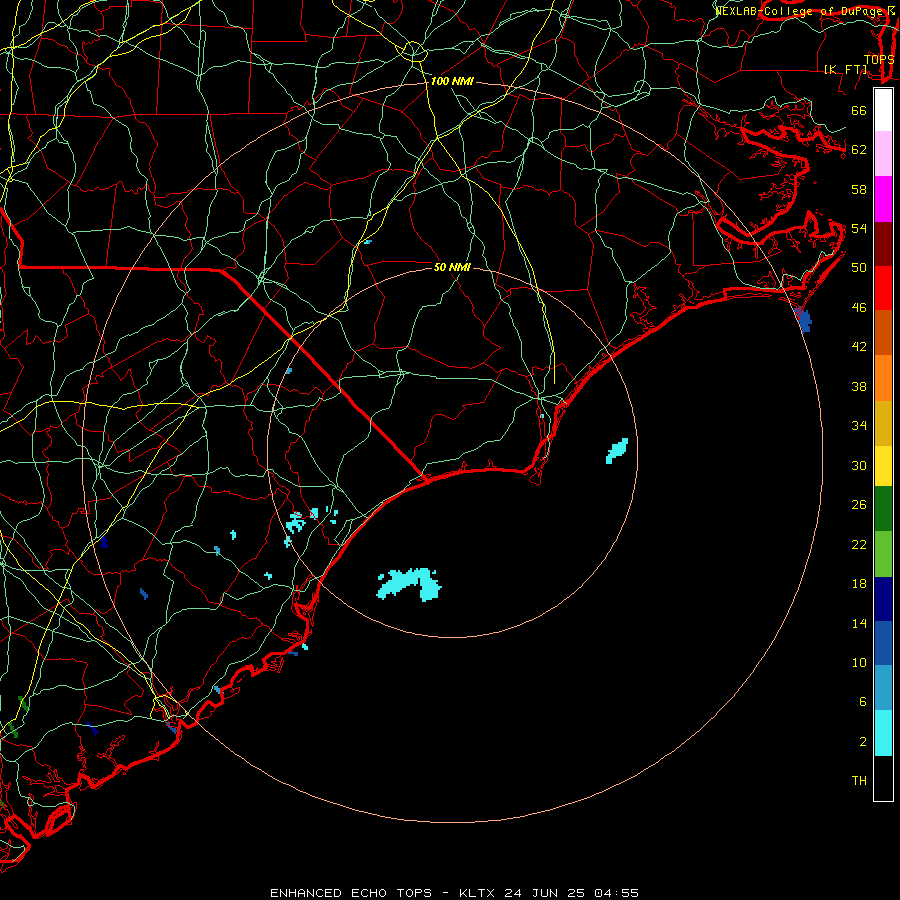The height and width of the screenshot is (900, 900).
Task: Click the legend value 2
Action: pyautogui.click(x=863, y=742)
